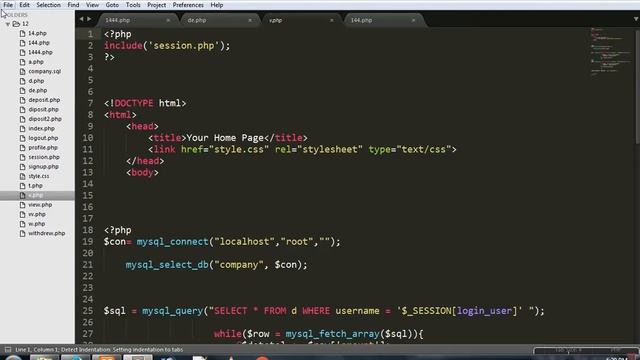This screenshot has height=360, width=640.
Task: Select the highlighted v.php sidebar row
Action: (37, 195)
